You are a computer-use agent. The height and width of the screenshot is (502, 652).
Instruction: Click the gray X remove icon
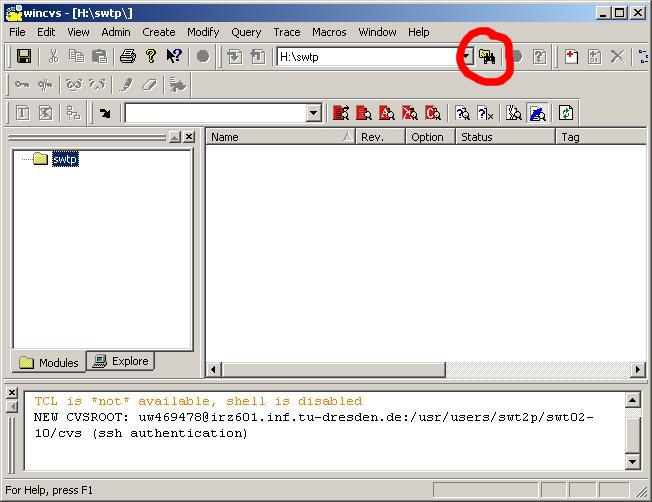617,57
